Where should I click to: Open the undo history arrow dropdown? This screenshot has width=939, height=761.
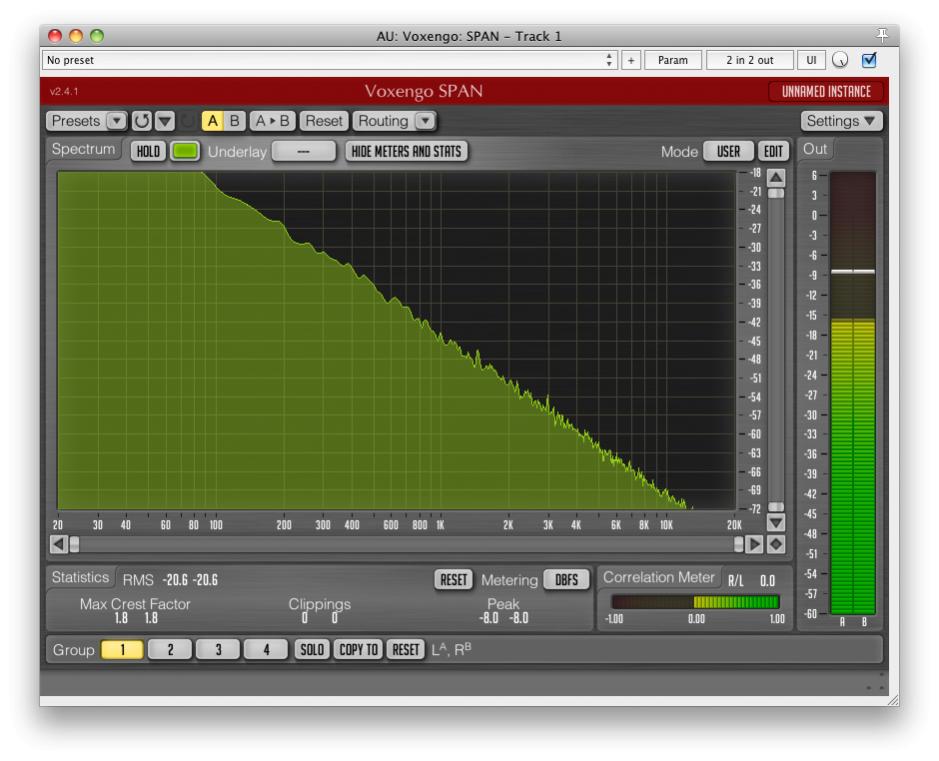click(165, 121)
